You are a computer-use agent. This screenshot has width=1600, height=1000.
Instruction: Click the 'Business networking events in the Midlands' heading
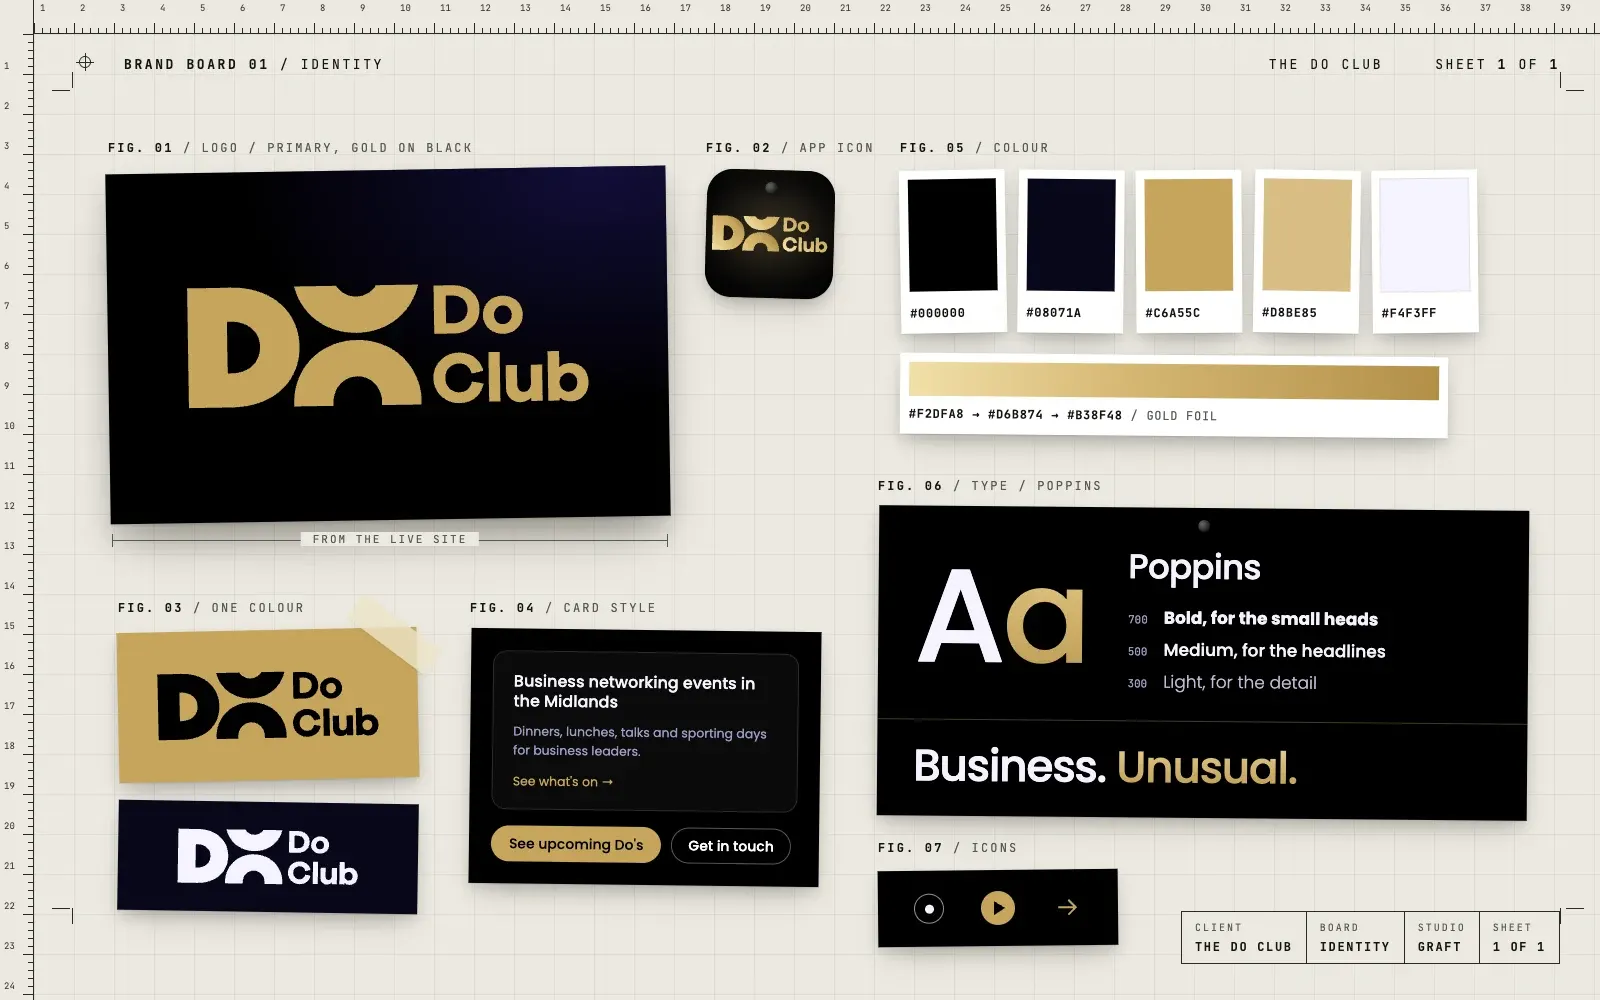click(634, 692)
